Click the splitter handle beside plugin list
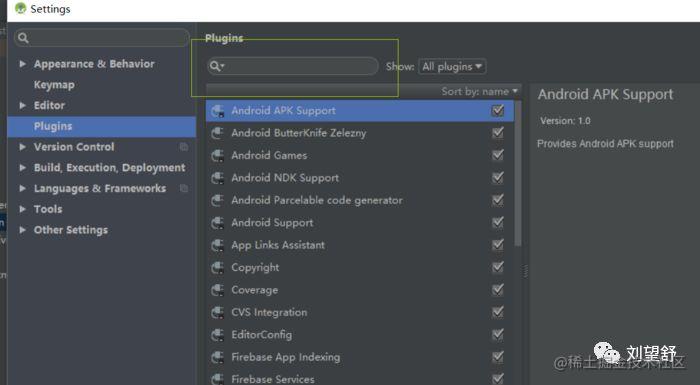This screenshot has height=385, width=700. (x=525, y=271)
